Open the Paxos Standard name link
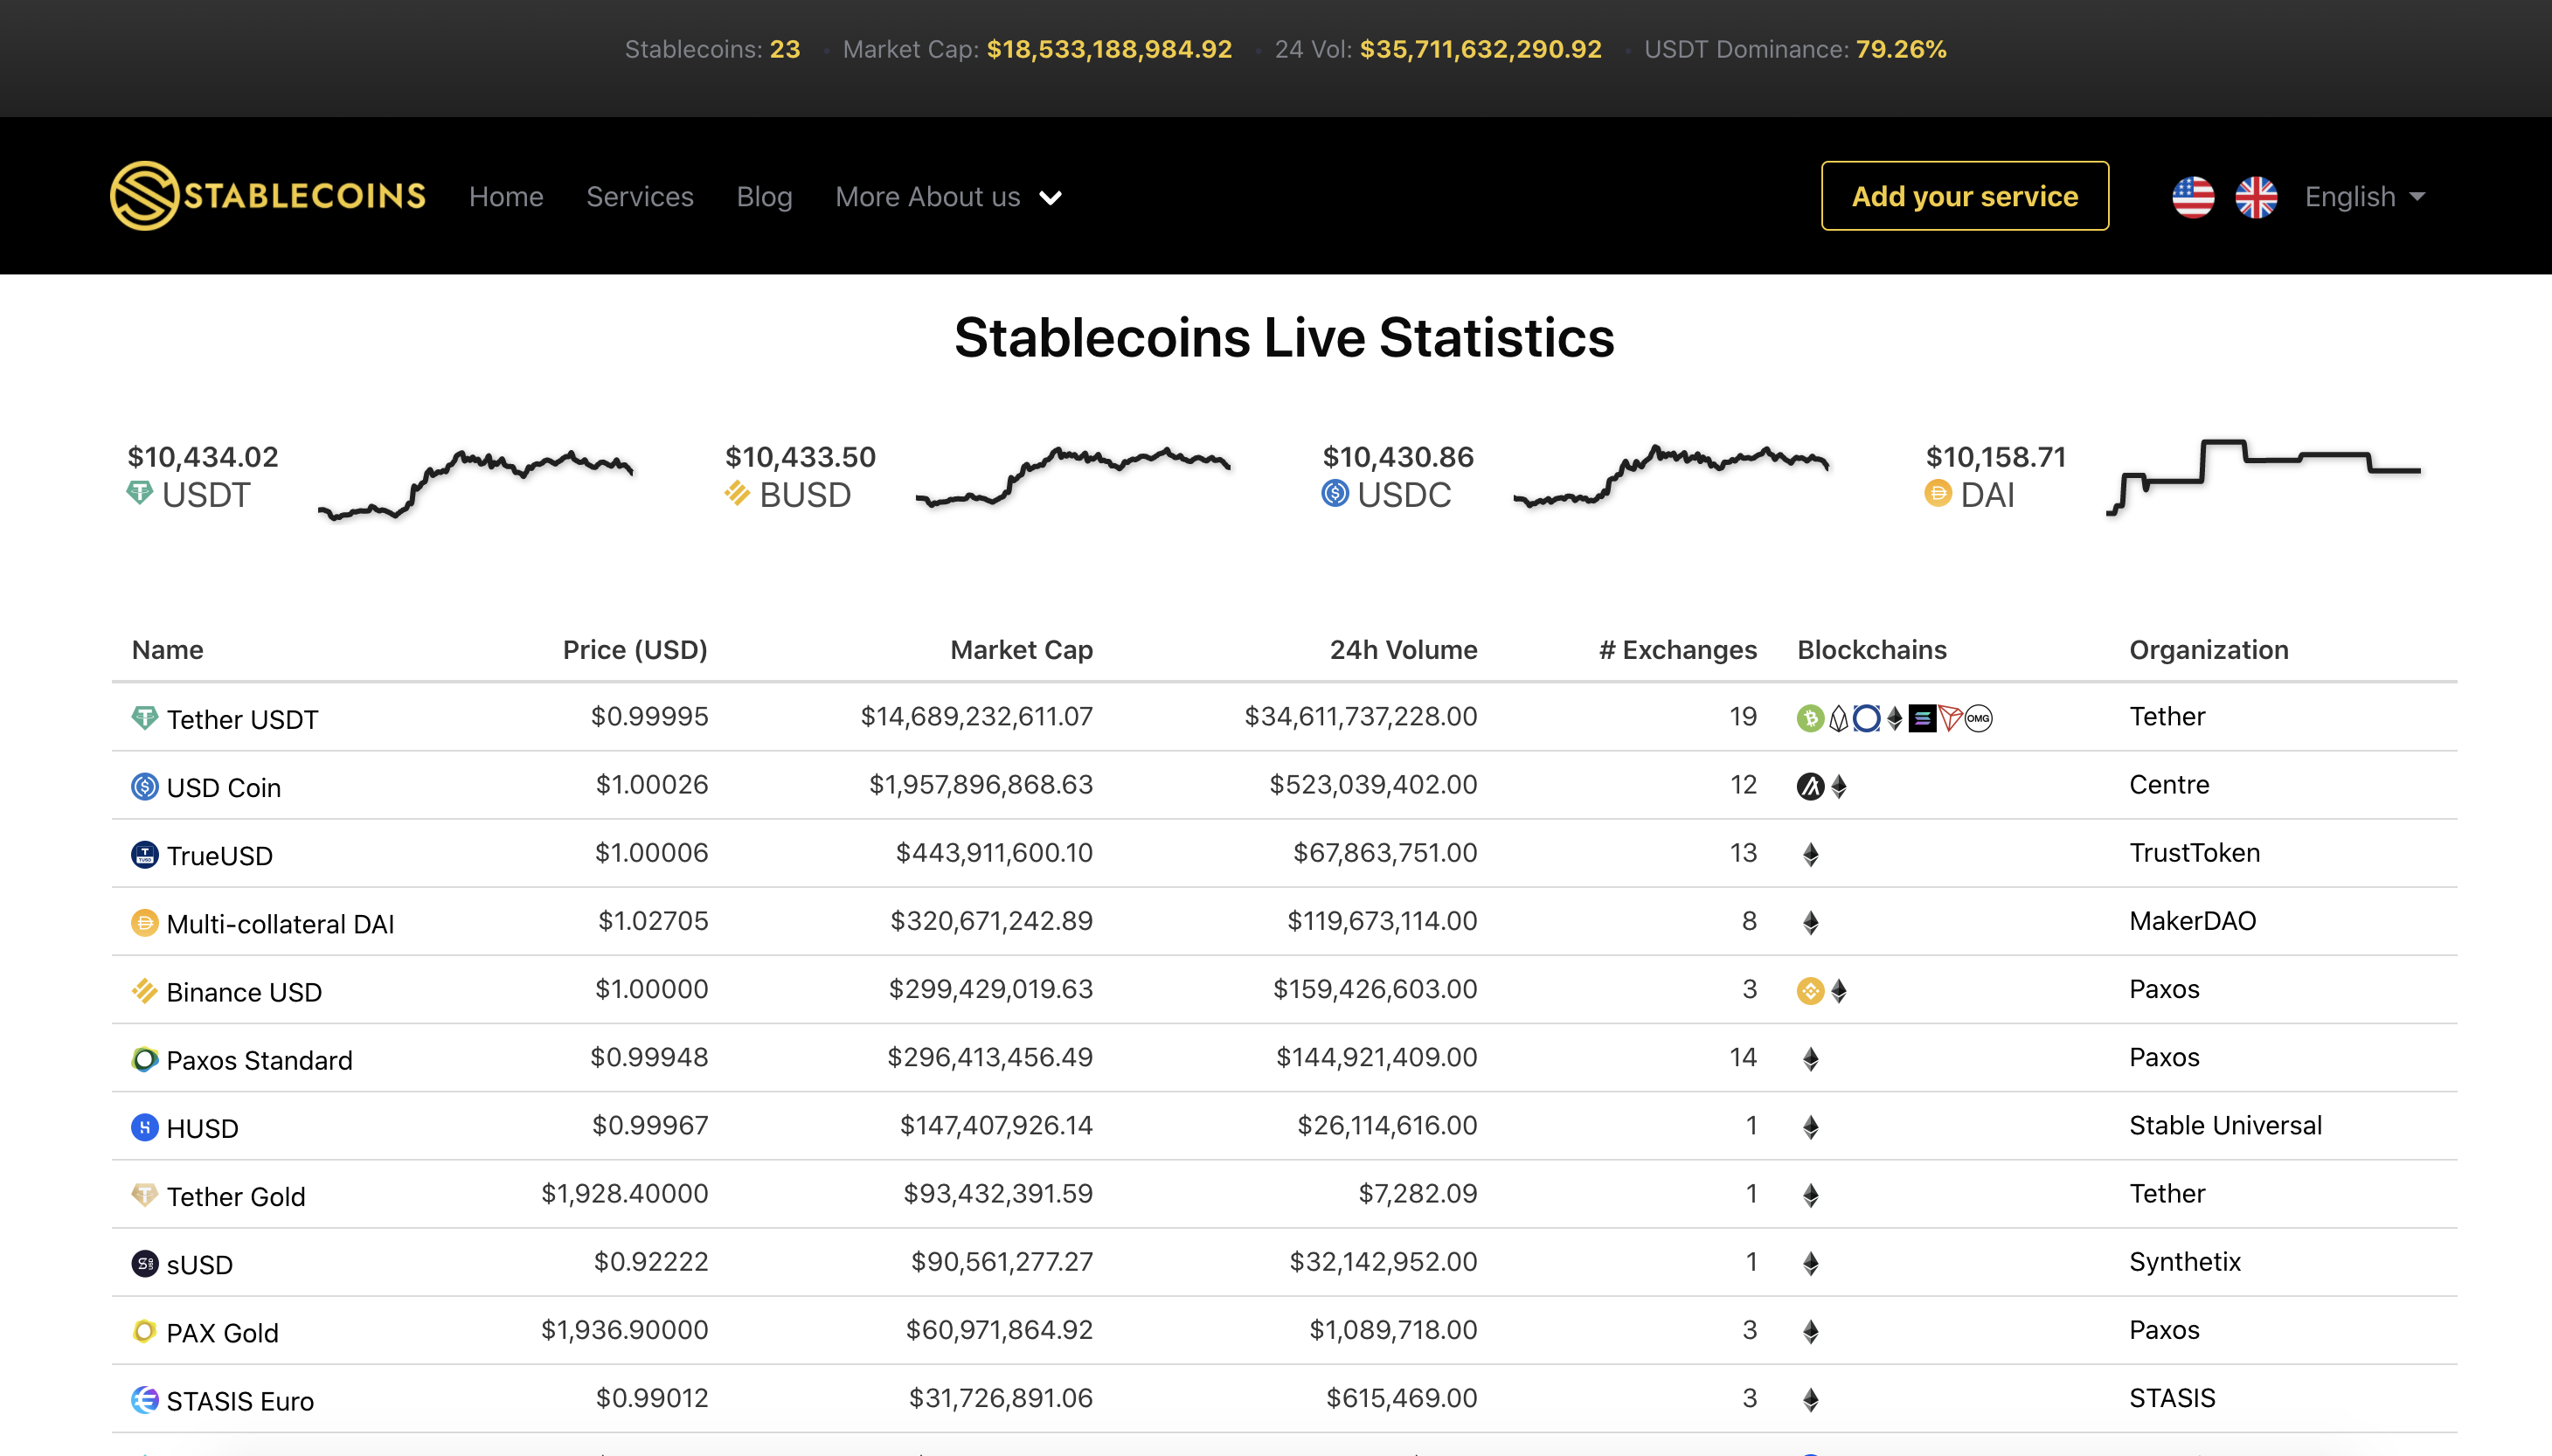 point(259,1060)
